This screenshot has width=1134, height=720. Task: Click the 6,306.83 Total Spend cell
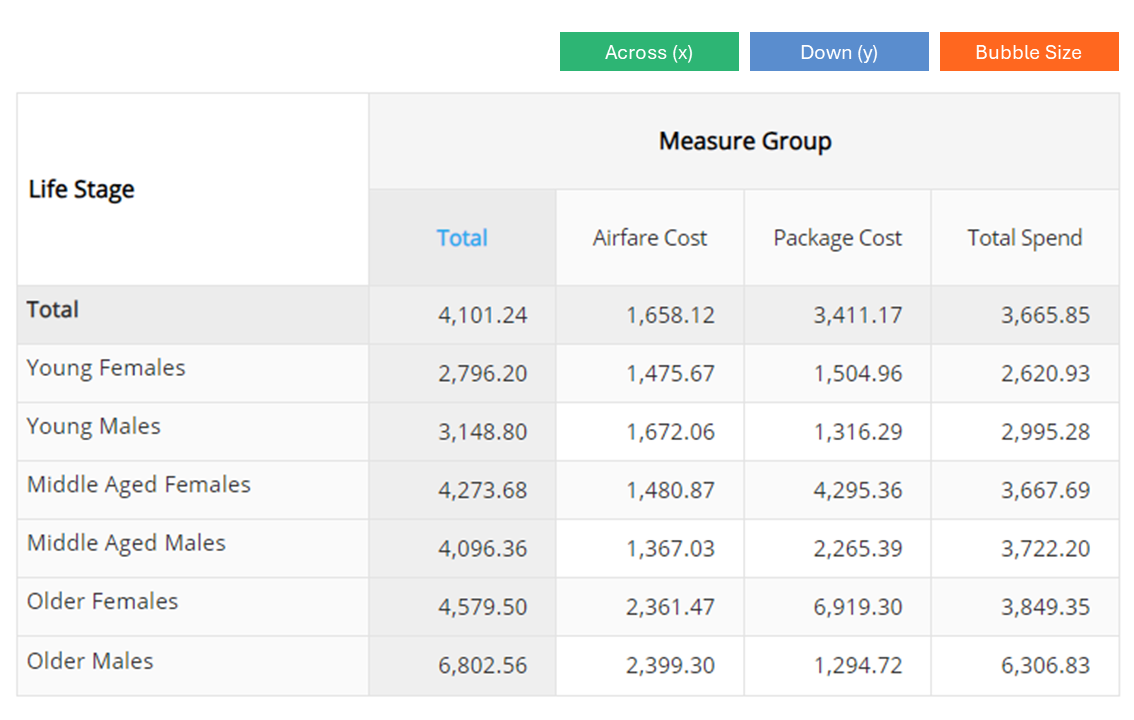(1026, 666)
